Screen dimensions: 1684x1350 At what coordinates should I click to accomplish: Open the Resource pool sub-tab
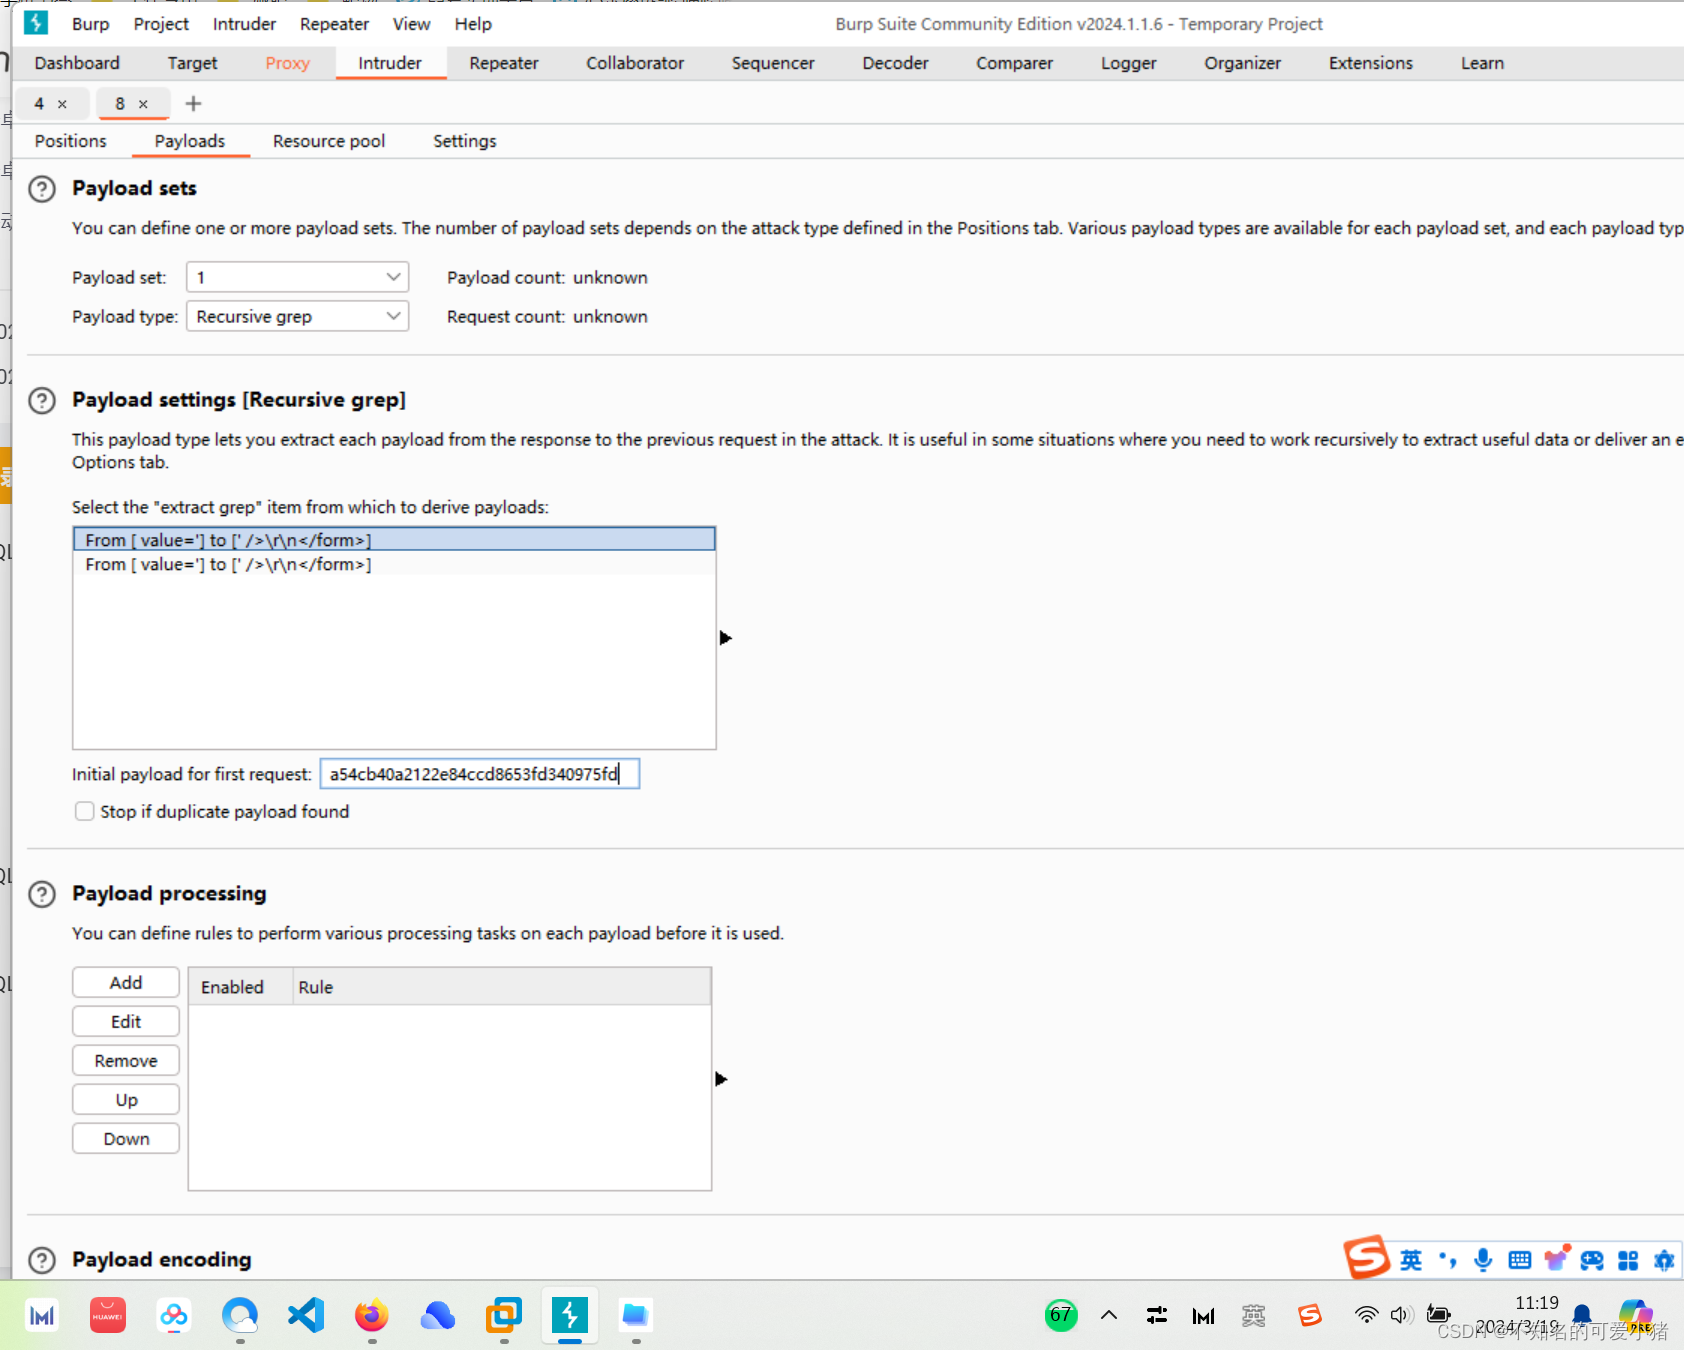pyautogui.click(x=329, y=141)
